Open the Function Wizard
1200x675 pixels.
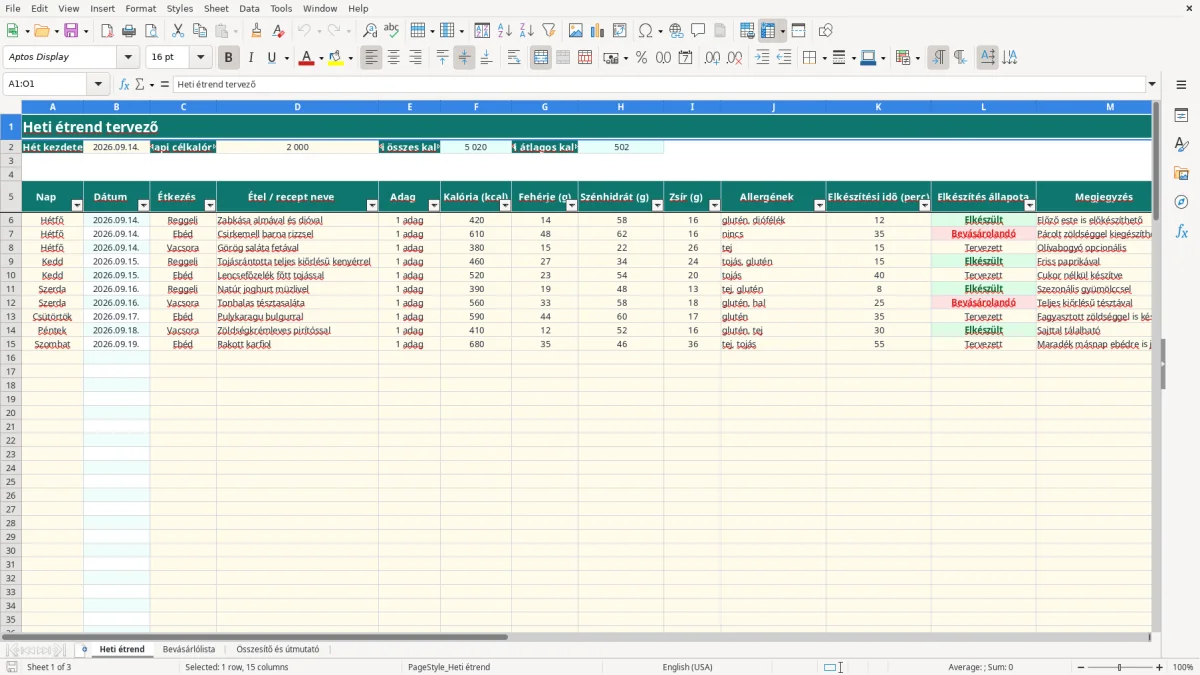(125, 84)
